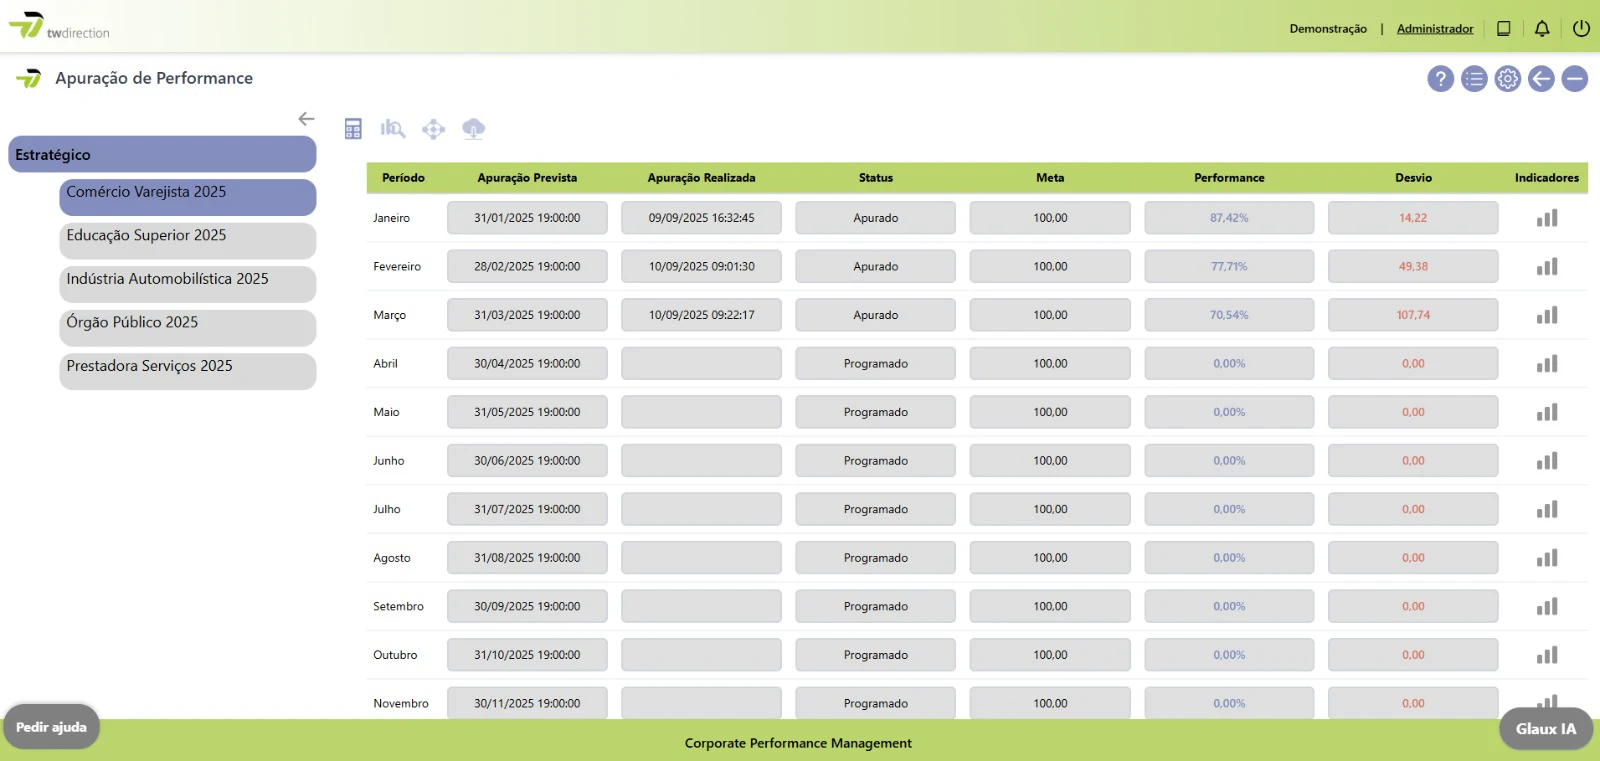Click the 107,74 deviation value
Screen dimensions: 1600x761
(x=1413, y=315)
